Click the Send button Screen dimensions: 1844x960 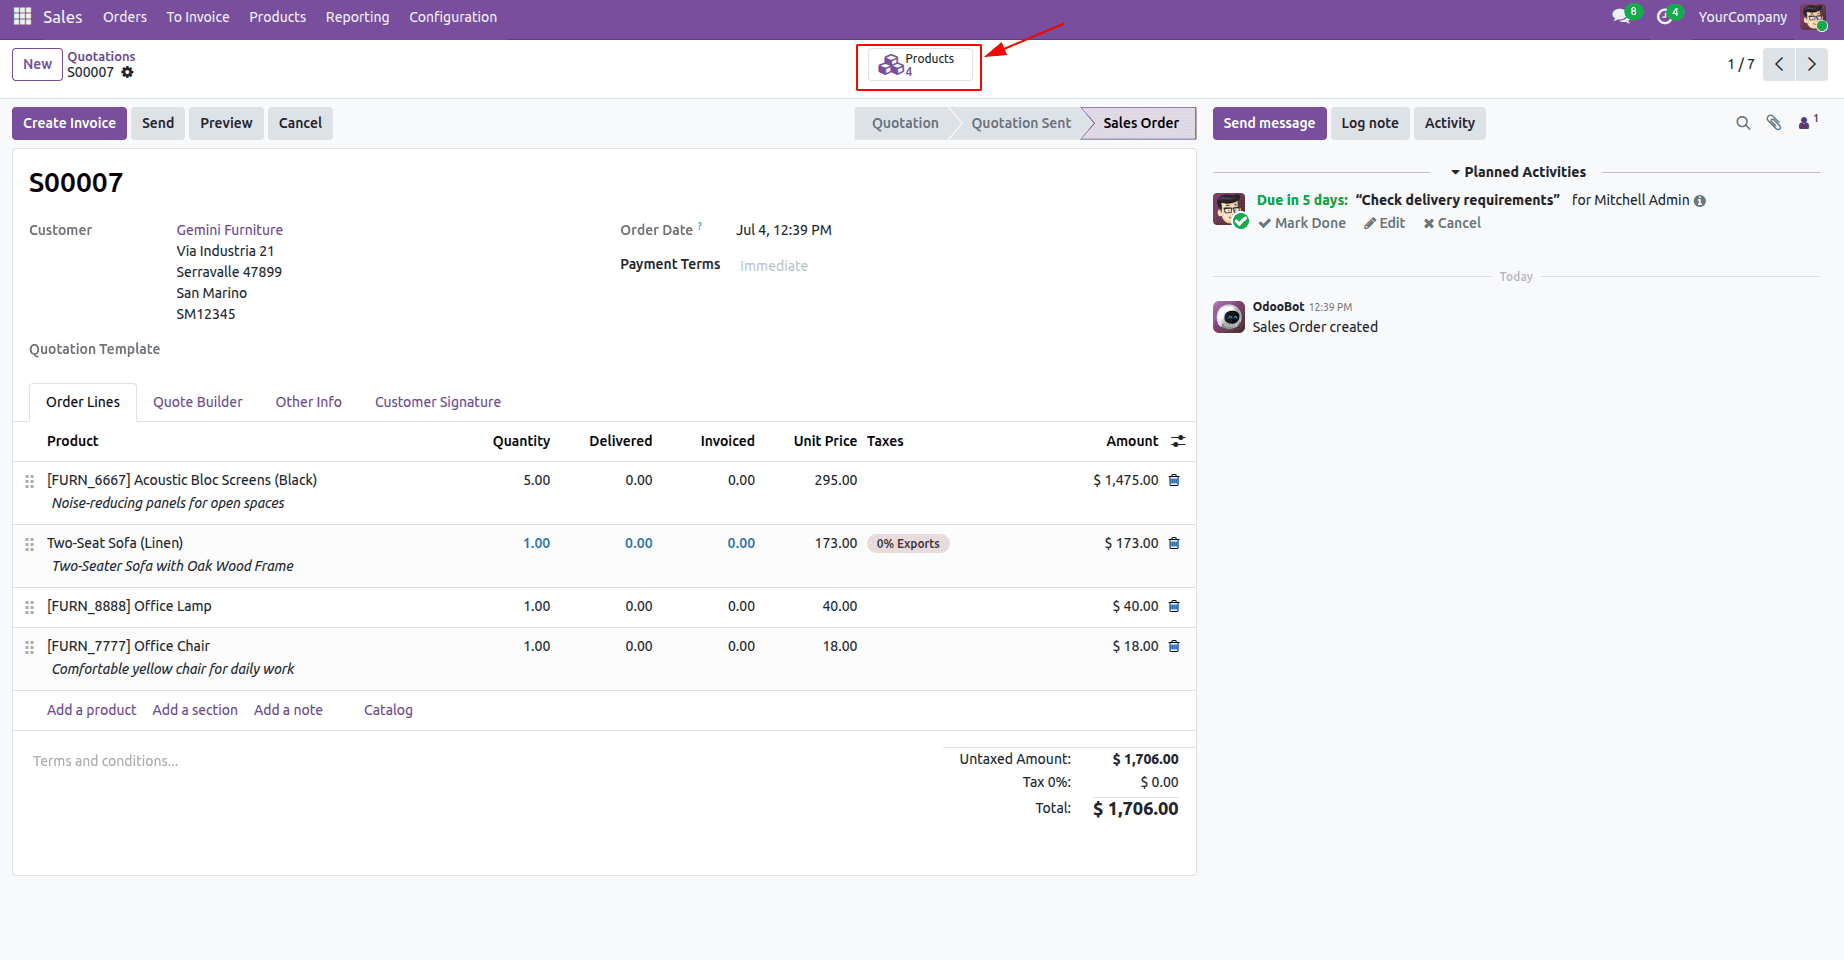point(158,123)
